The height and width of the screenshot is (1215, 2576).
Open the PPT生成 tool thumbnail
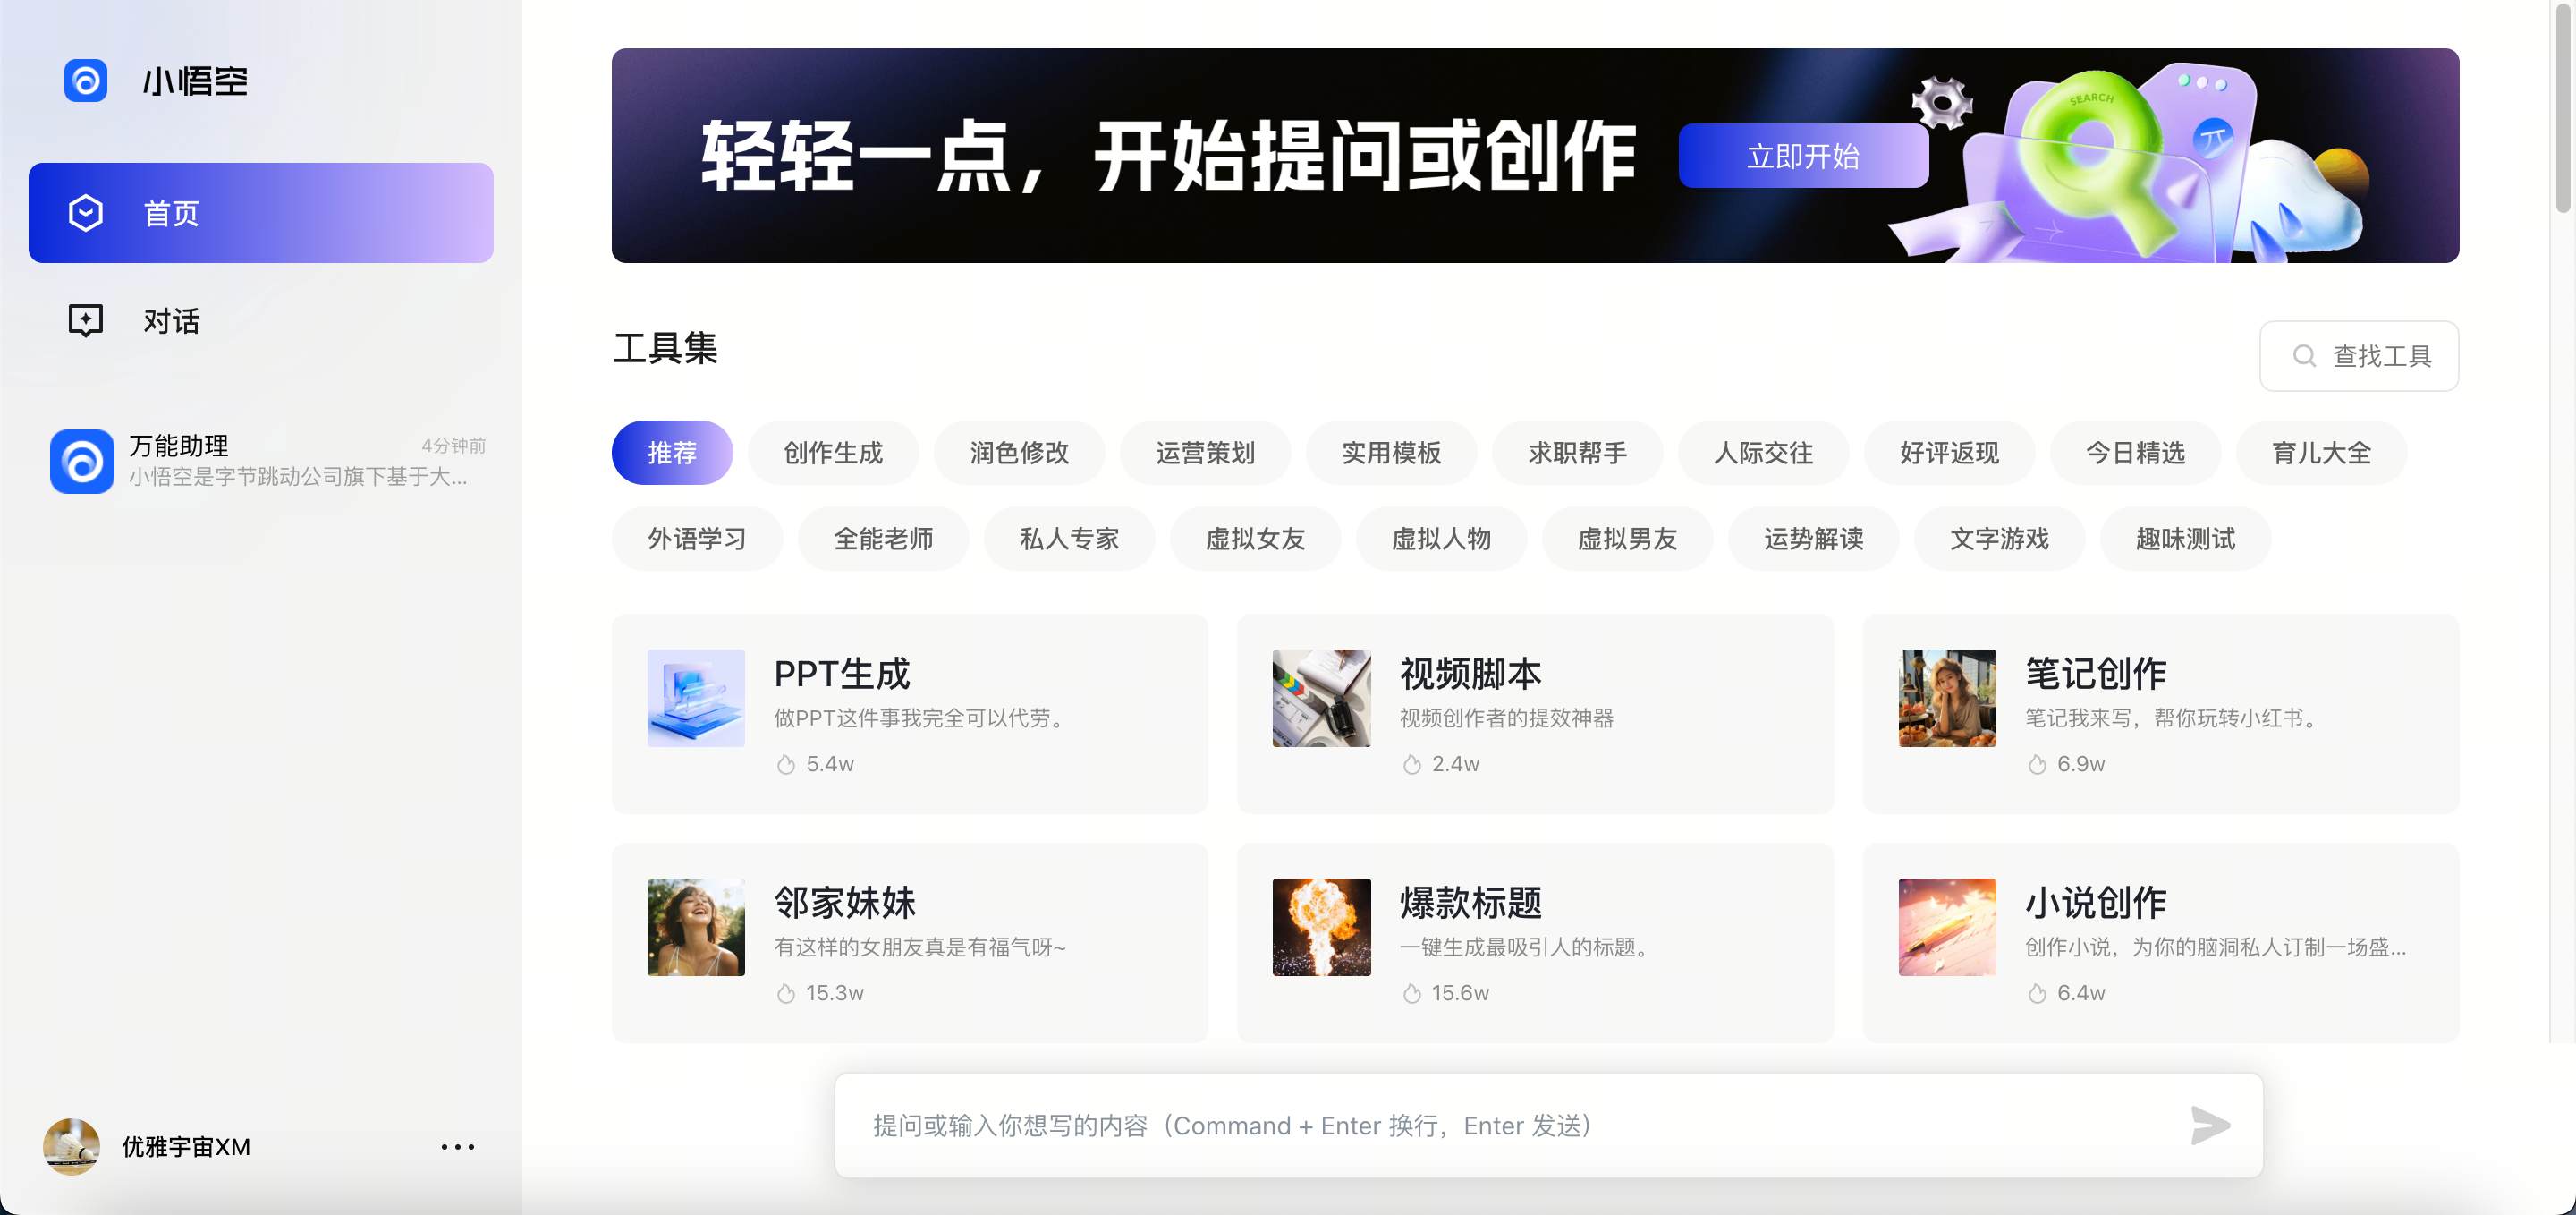pos(696,698)
